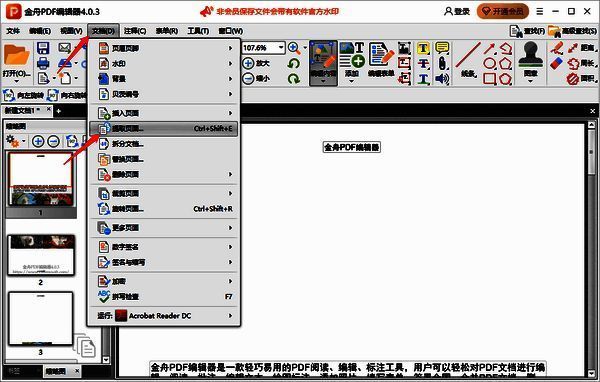Click the 添加 content tool
Viewport: 600px width, 382px height.
click(352, 61)
